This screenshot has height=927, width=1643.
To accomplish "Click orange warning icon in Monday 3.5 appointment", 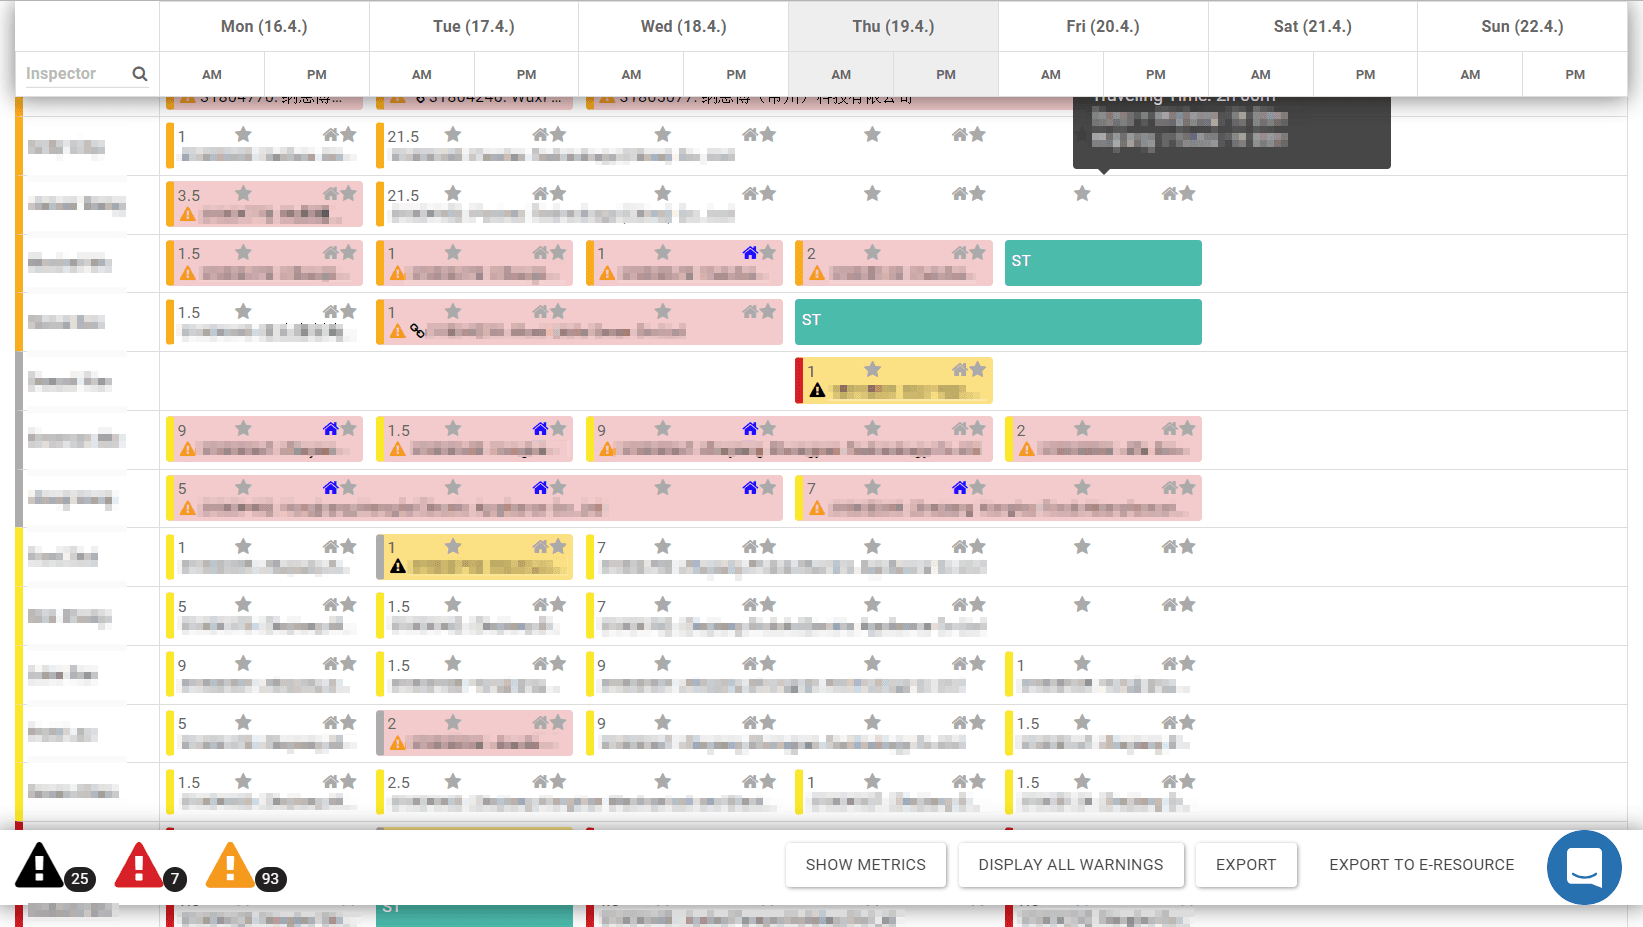I will coord(188,214).
